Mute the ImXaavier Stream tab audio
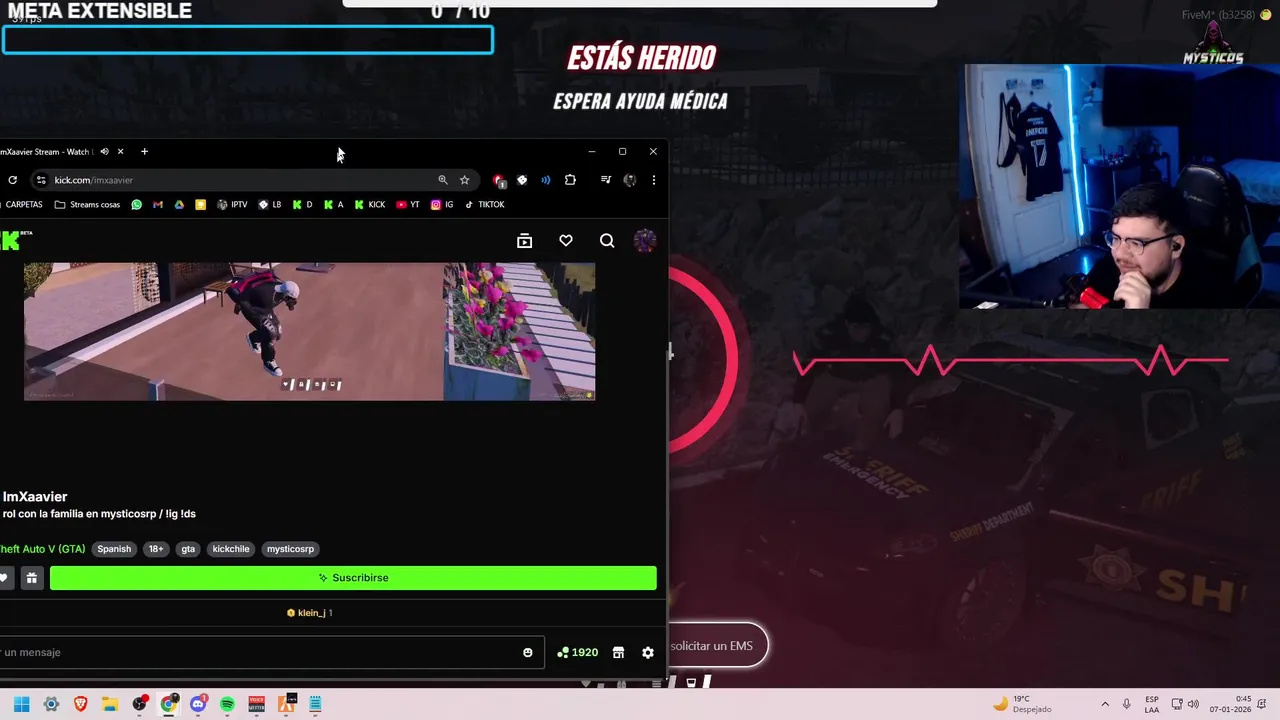This screenshot has width=1280, height=720. (104, 152)
